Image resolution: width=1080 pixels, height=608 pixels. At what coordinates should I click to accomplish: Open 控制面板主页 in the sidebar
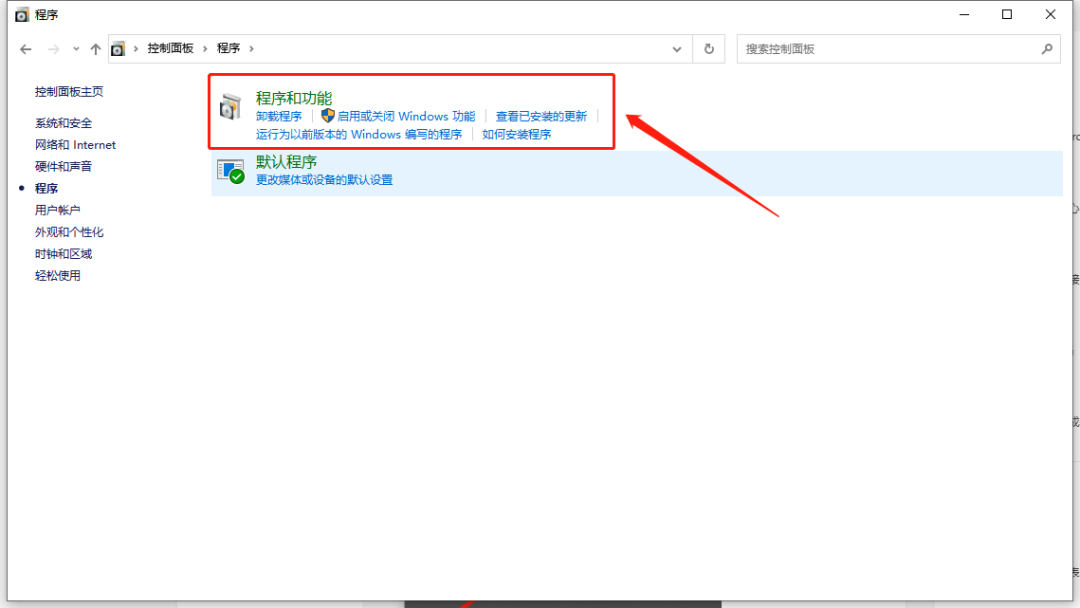coord(69,92)
